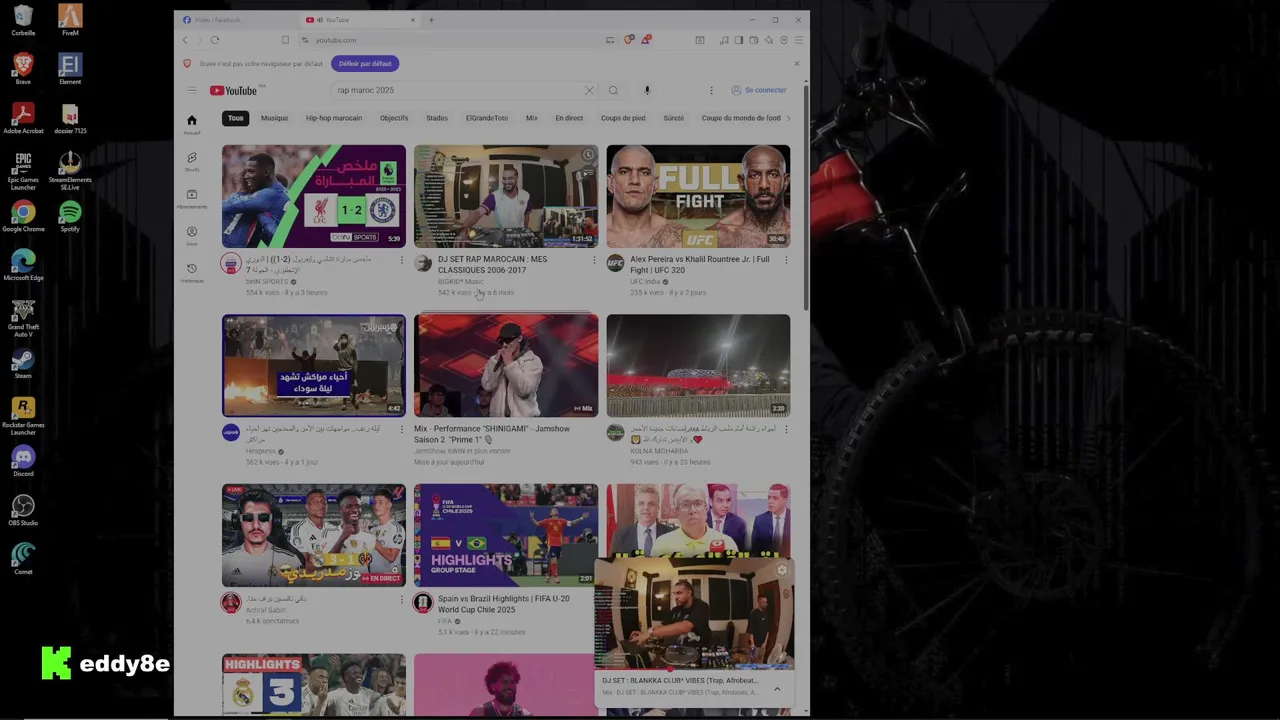Open Brave Rewards triangle icon

(646, 40)
